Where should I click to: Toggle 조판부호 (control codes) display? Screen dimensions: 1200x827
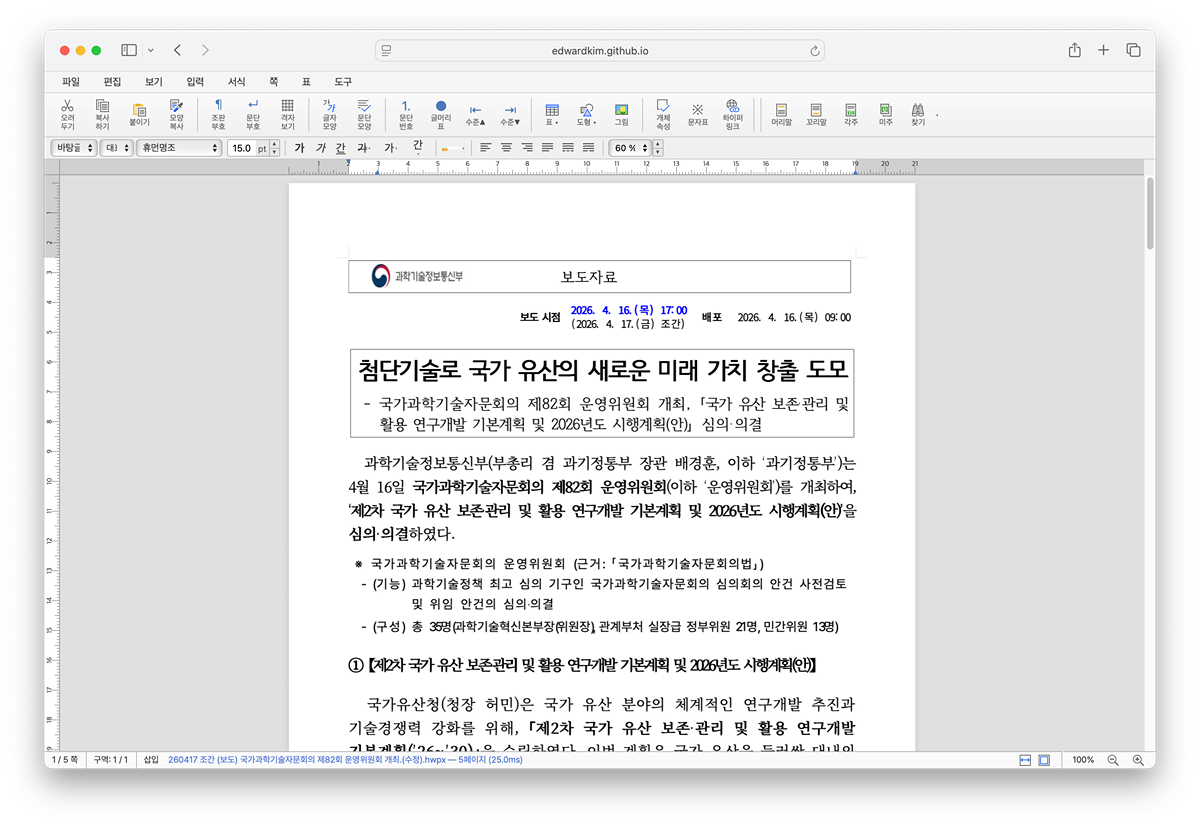click(x=218, y=113)
